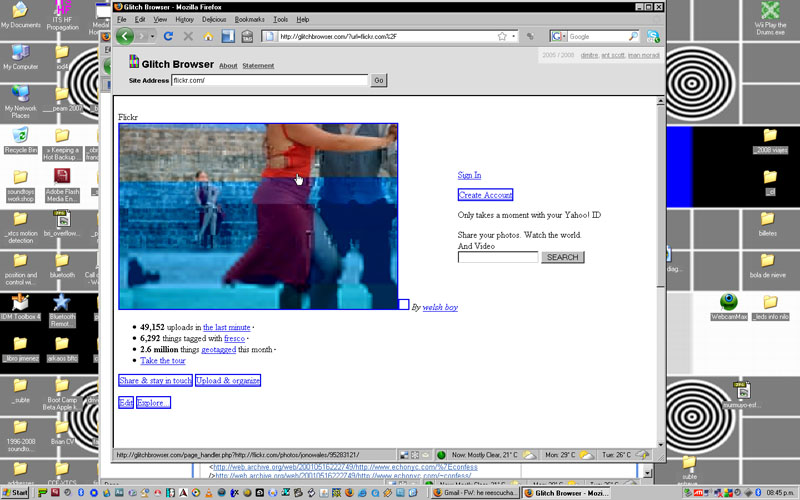
Task: Open the billetes folder on the desktop
Action: (767, 223)
